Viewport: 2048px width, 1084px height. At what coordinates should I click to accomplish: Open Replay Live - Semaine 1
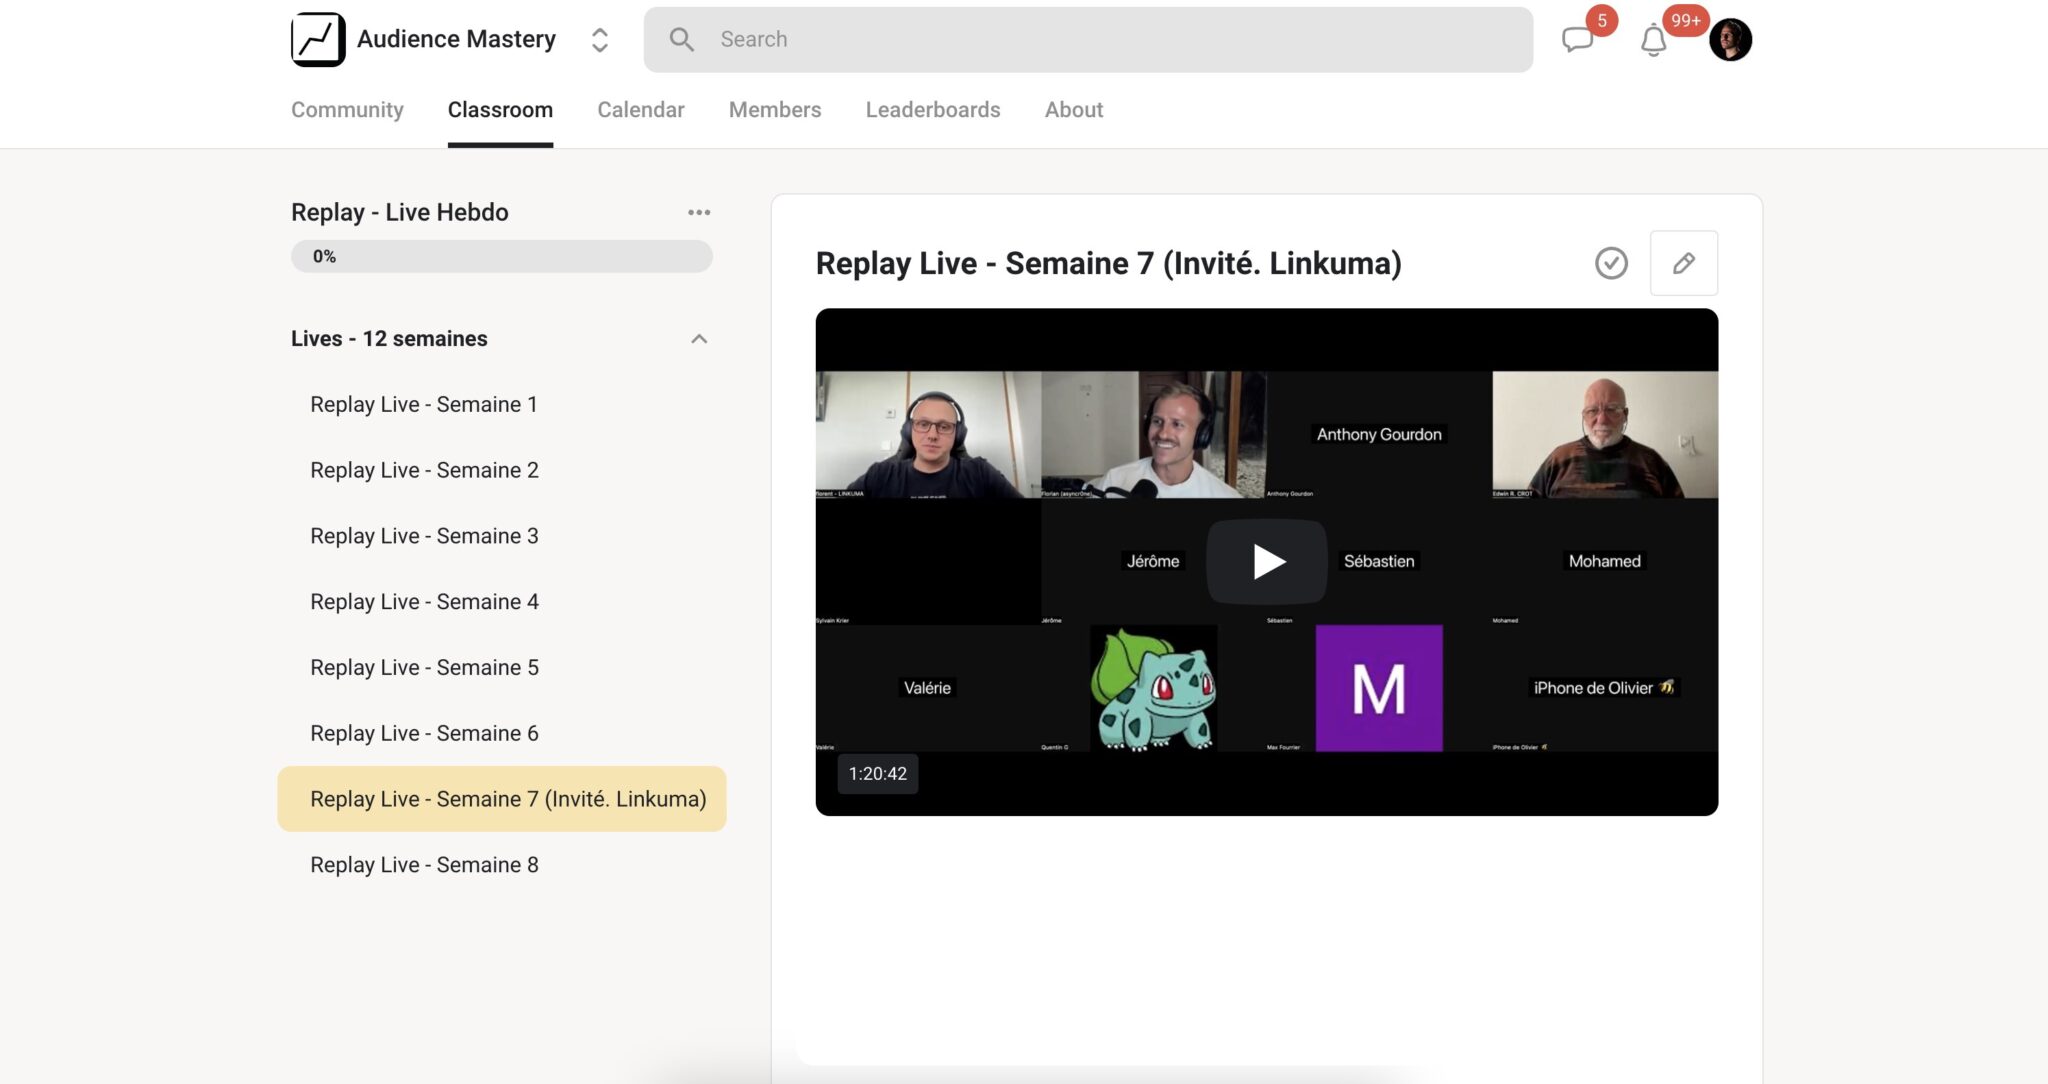502,404
